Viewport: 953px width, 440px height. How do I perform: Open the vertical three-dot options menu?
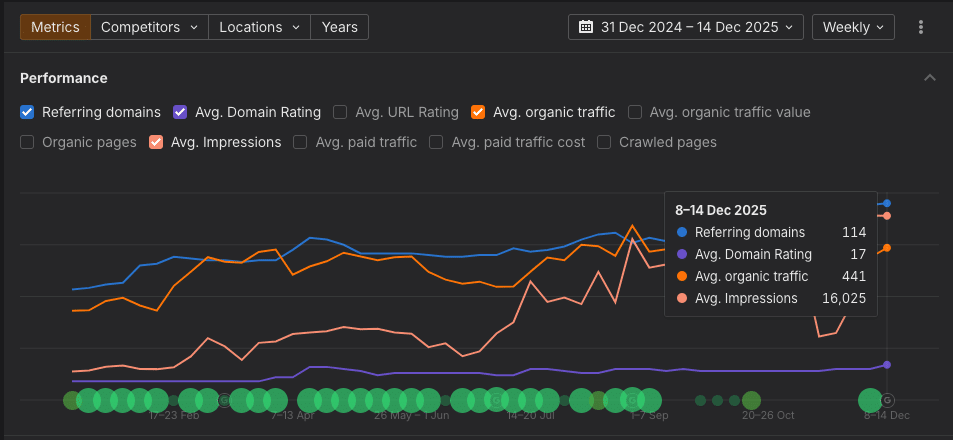click(921, 27)
